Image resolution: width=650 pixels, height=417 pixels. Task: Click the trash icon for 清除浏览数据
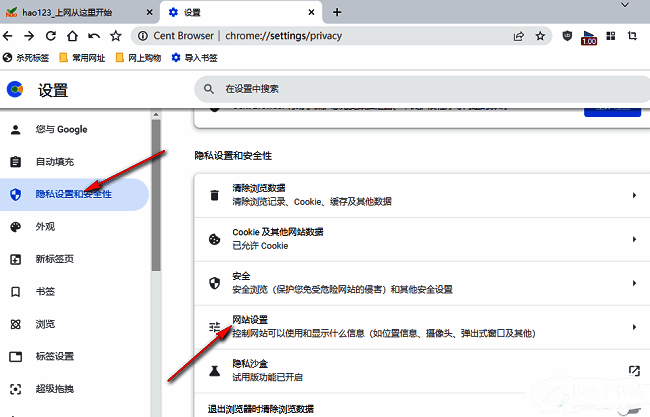214,195
